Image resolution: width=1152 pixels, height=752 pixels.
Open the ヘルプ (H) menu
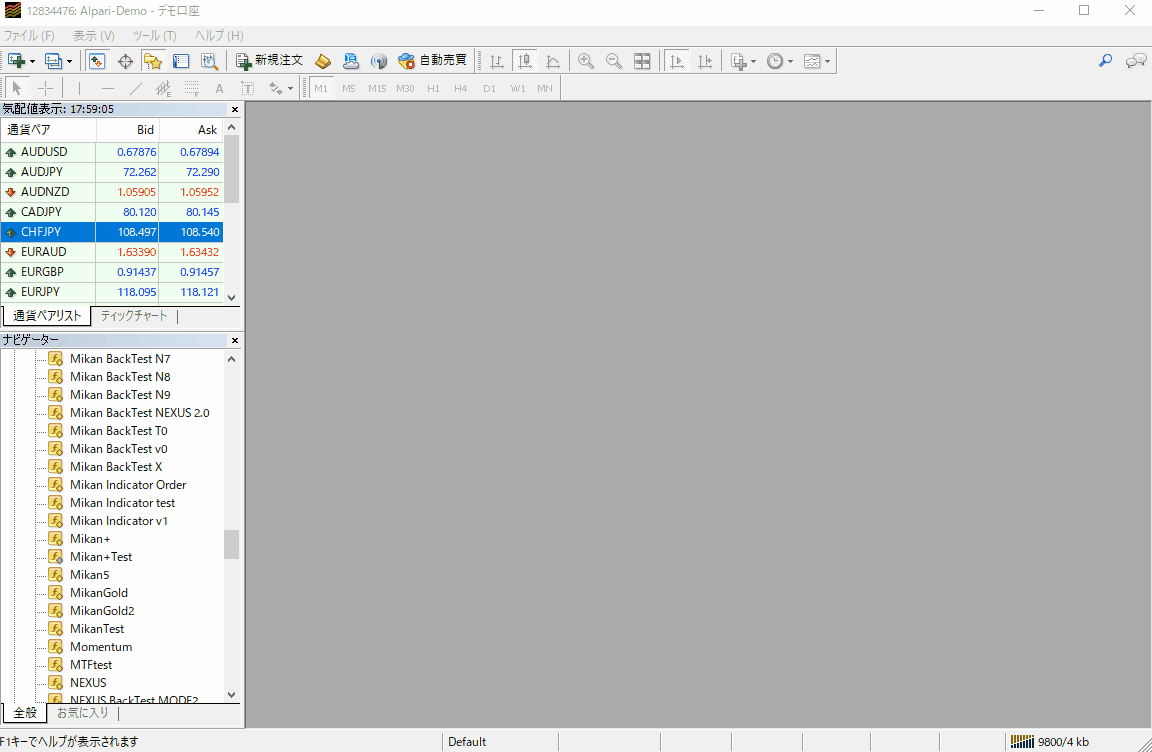click(219, 35)
